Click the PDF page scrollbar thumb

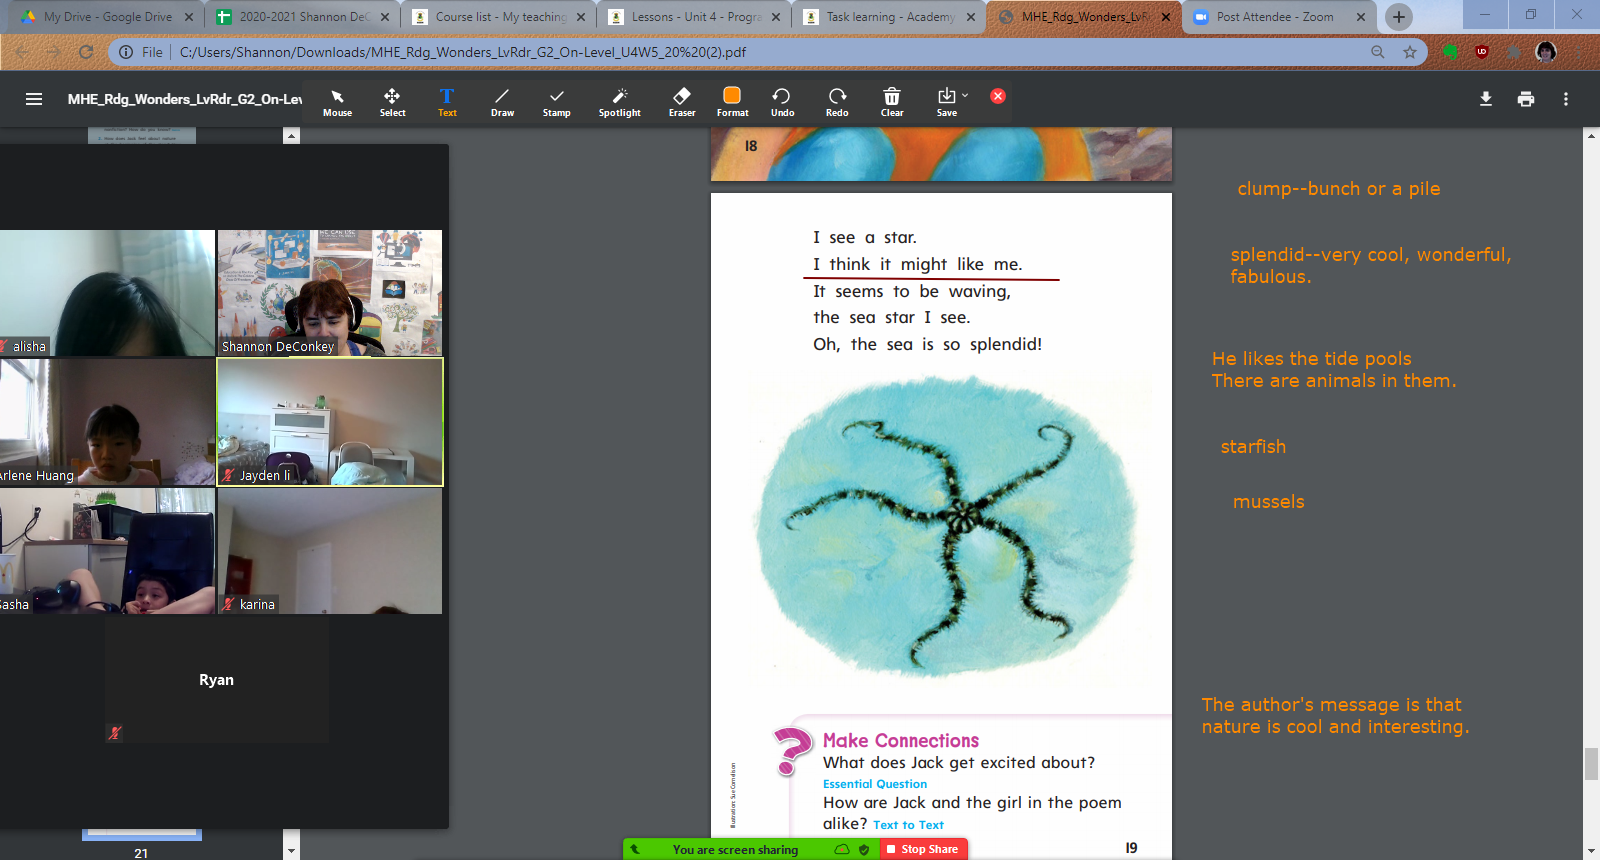[x=1591, y=764]
